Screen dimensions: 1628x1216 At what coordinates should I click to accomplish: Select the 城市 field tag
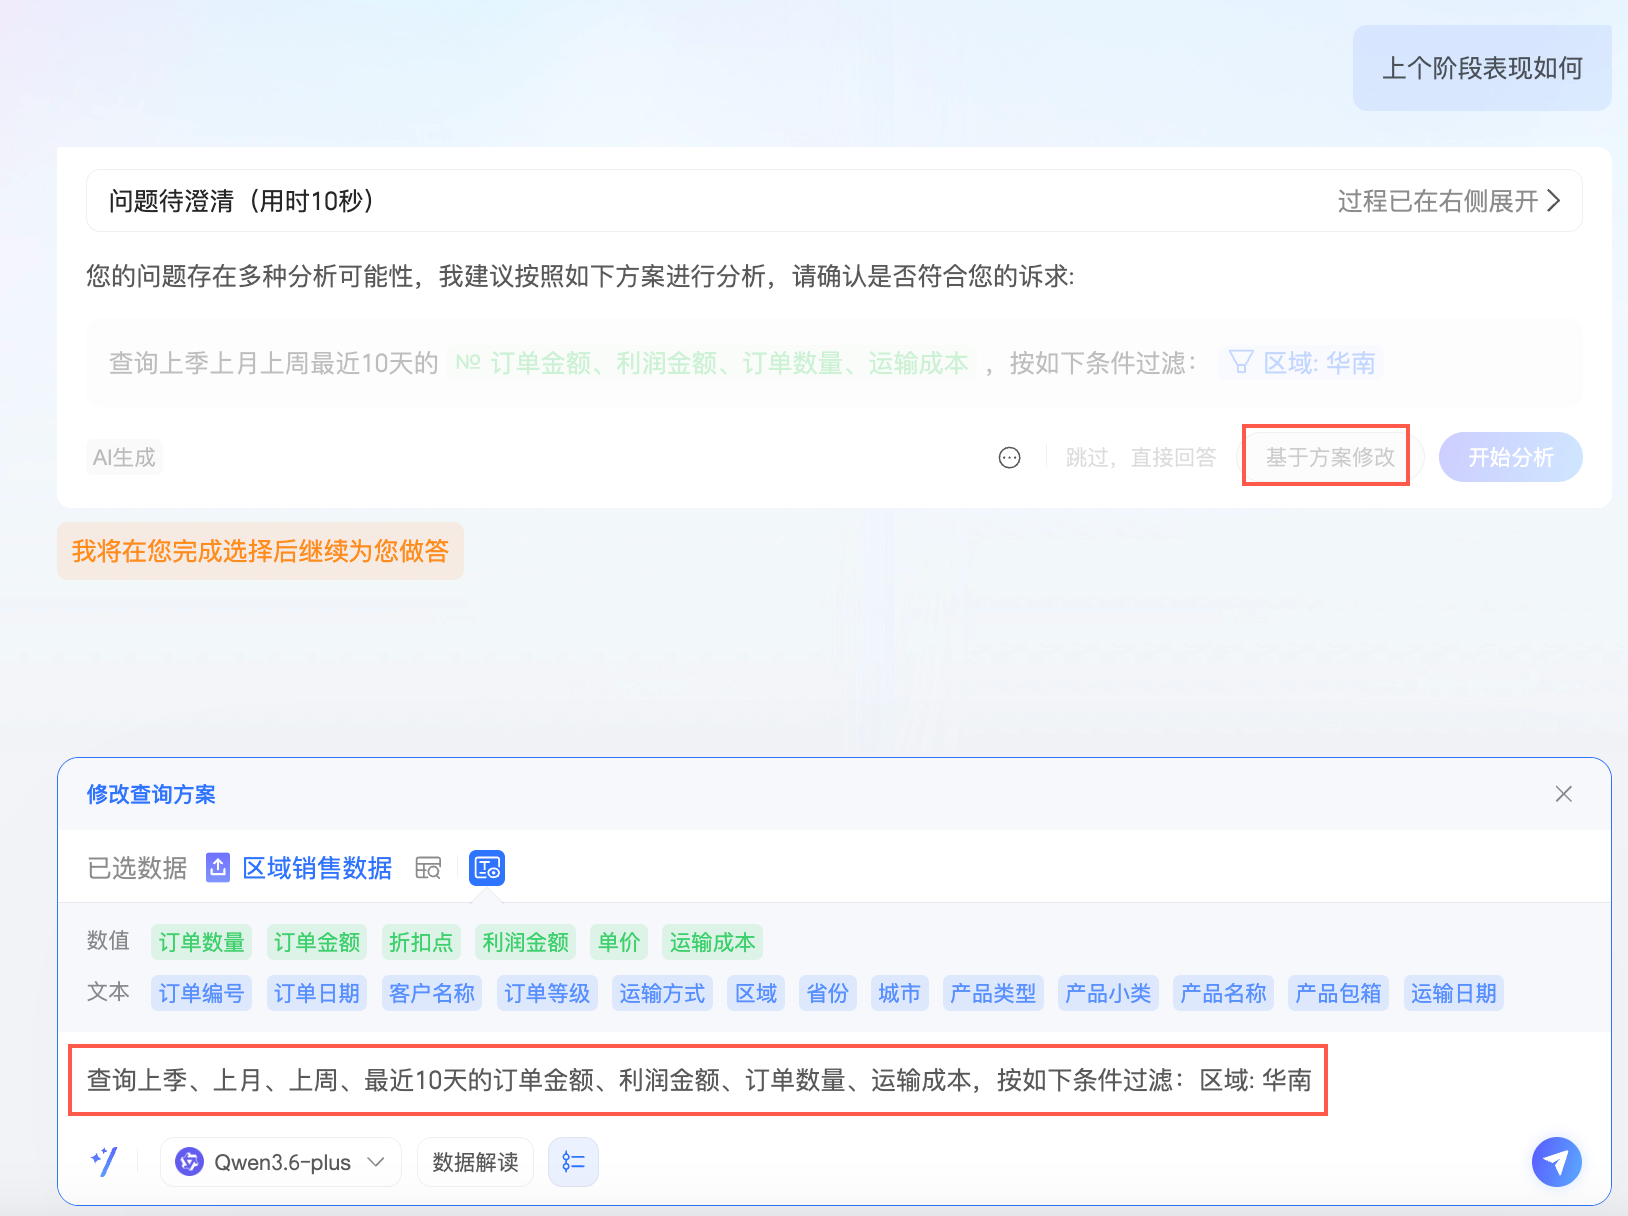[900, 993]
